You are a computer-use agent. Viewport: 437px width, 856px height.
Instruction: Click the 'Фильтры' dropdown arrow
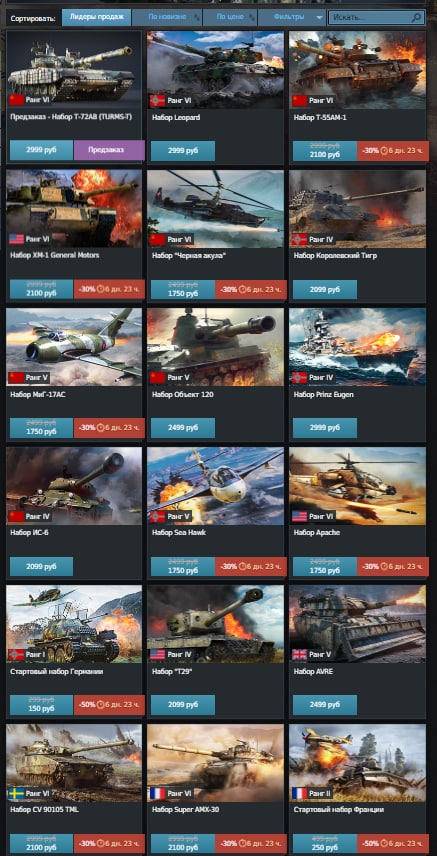(x=319, y=17)
